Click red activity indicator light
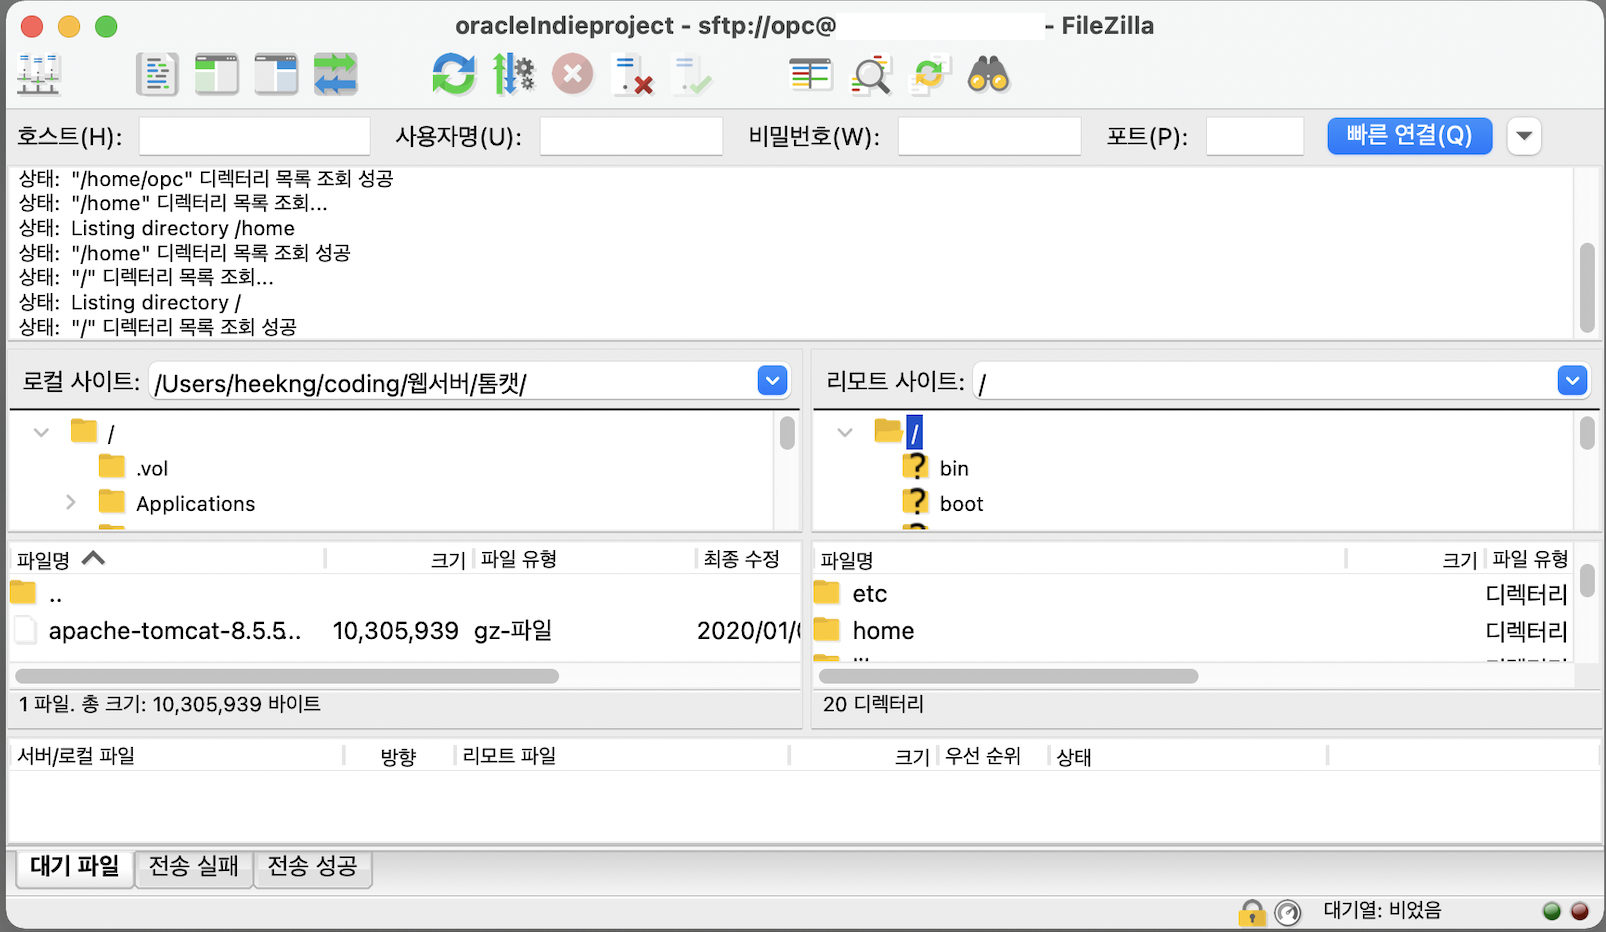 click(1580, 911)
